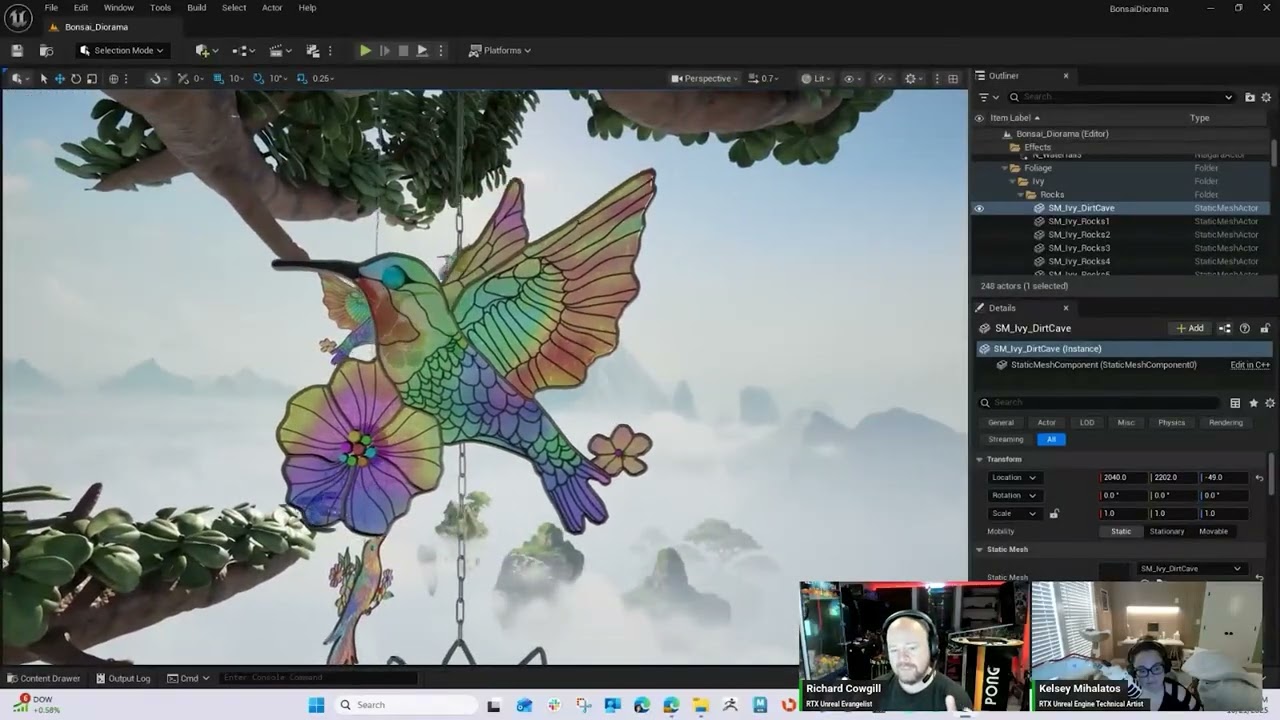Image resolution: width=1280 pixels, height=720 pixels.
Task: Select the Physics filter in Details
Action: click(x=1171, y=422)
